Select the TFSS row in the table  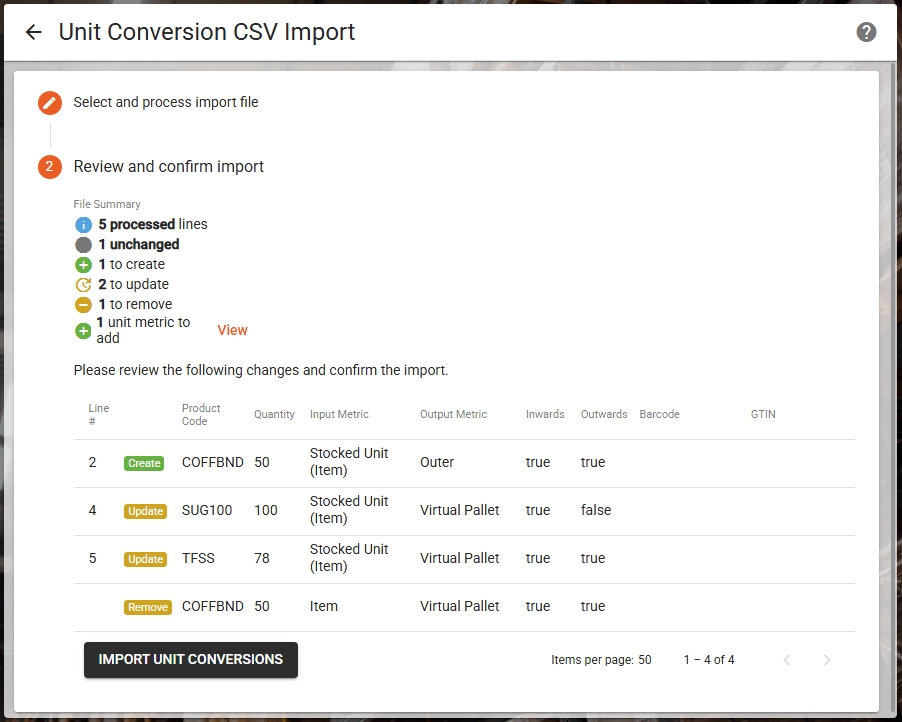pos(400,558)
